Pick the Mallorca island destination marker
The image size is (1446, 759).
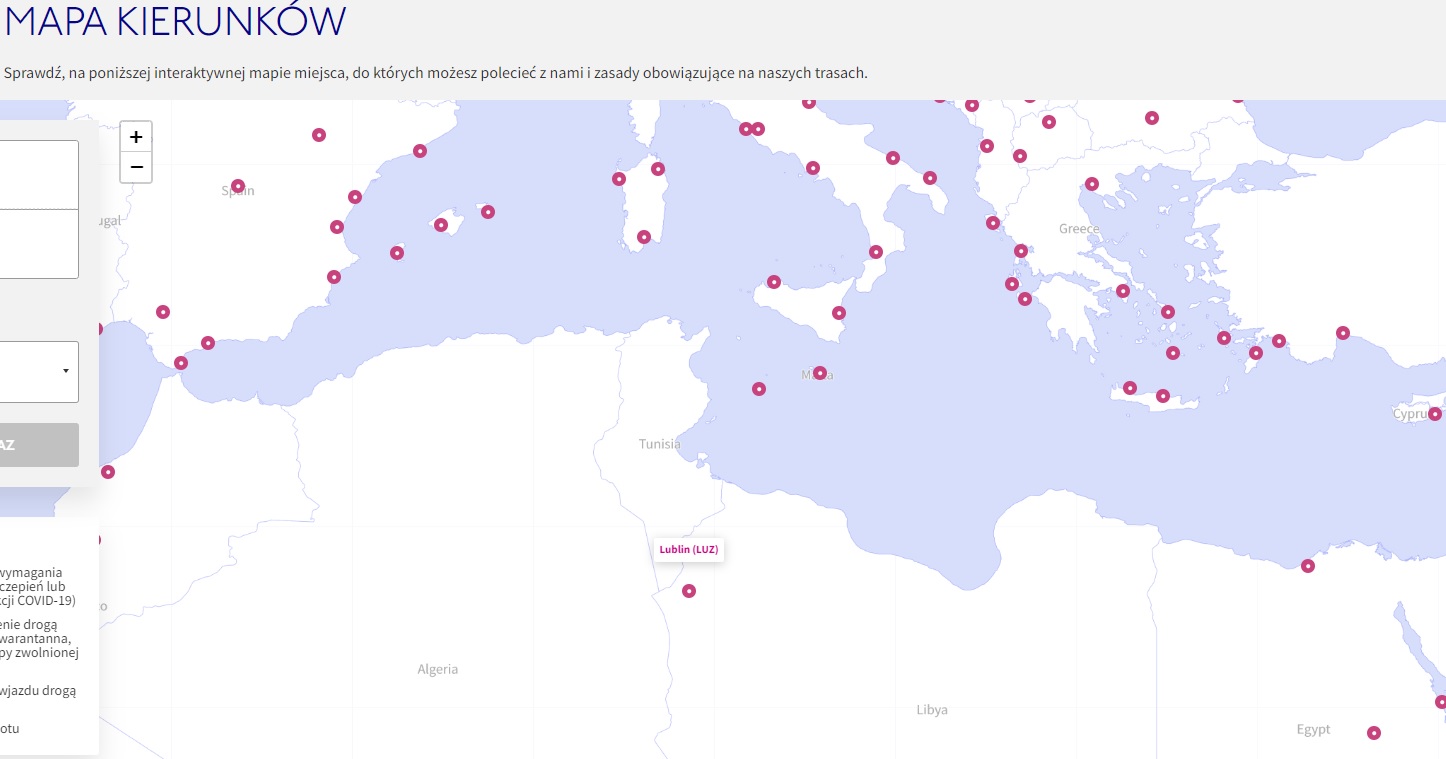(441, 225)
